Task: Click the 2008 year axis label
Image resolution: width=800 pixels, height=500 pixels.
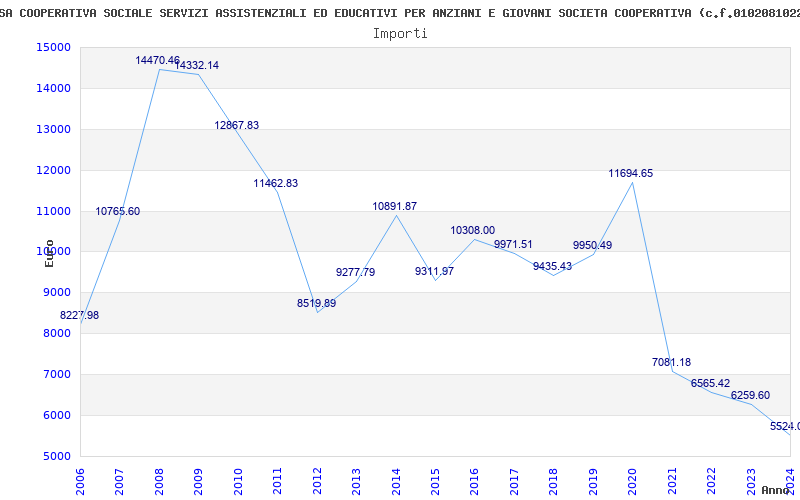Action: [159, 482]
